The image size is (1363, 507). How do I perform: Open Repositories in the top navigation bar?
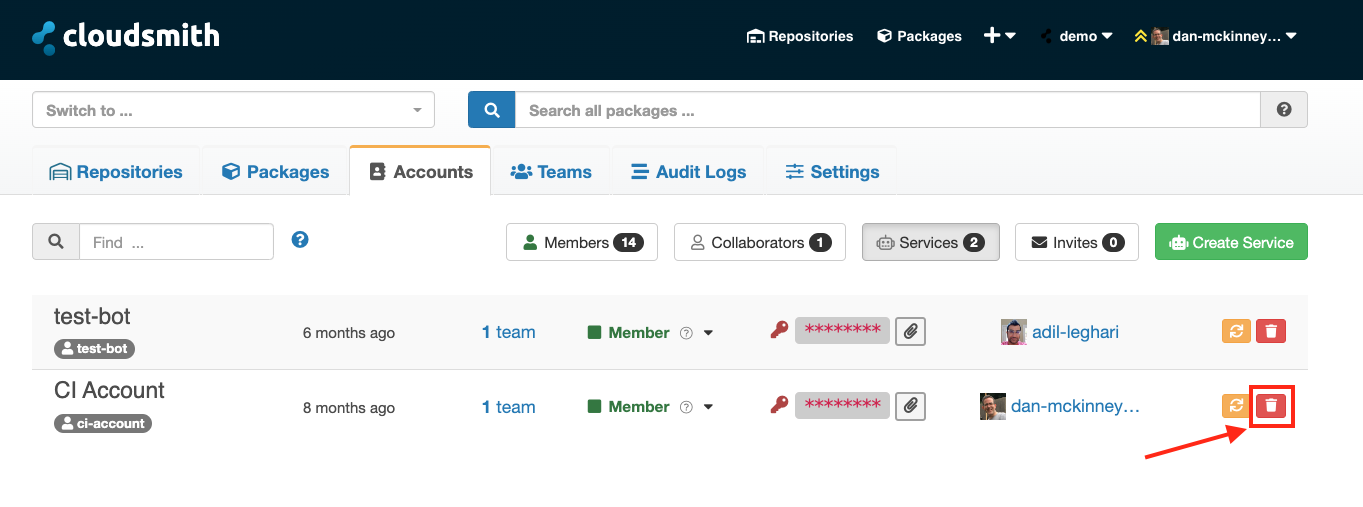[800, 36]
